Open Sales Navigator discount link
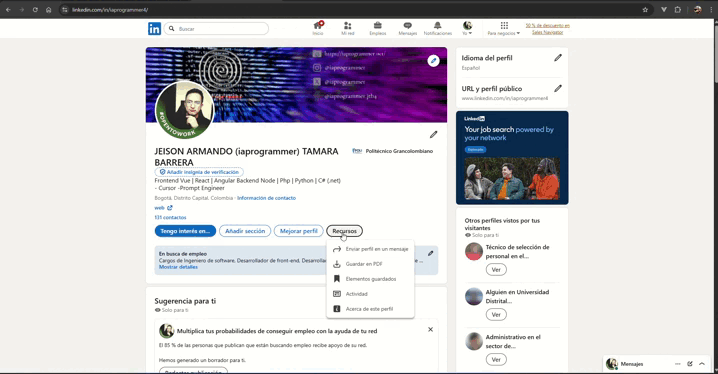The width and height of the screenshot is (718, 374). pos(548,29)
